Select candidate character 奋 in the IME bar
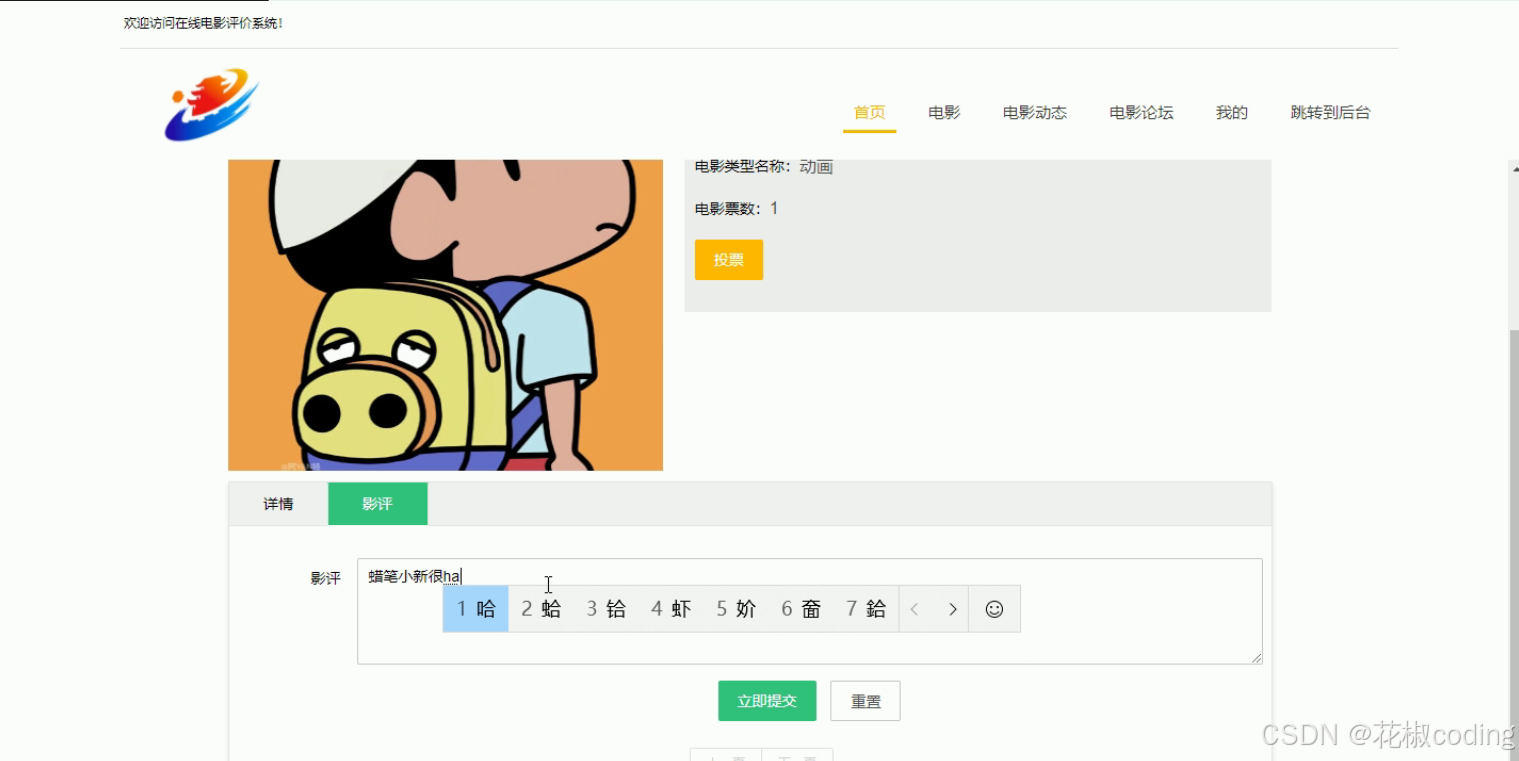The height and width of the screenshot is (761, 1519). tap(801, 608)
